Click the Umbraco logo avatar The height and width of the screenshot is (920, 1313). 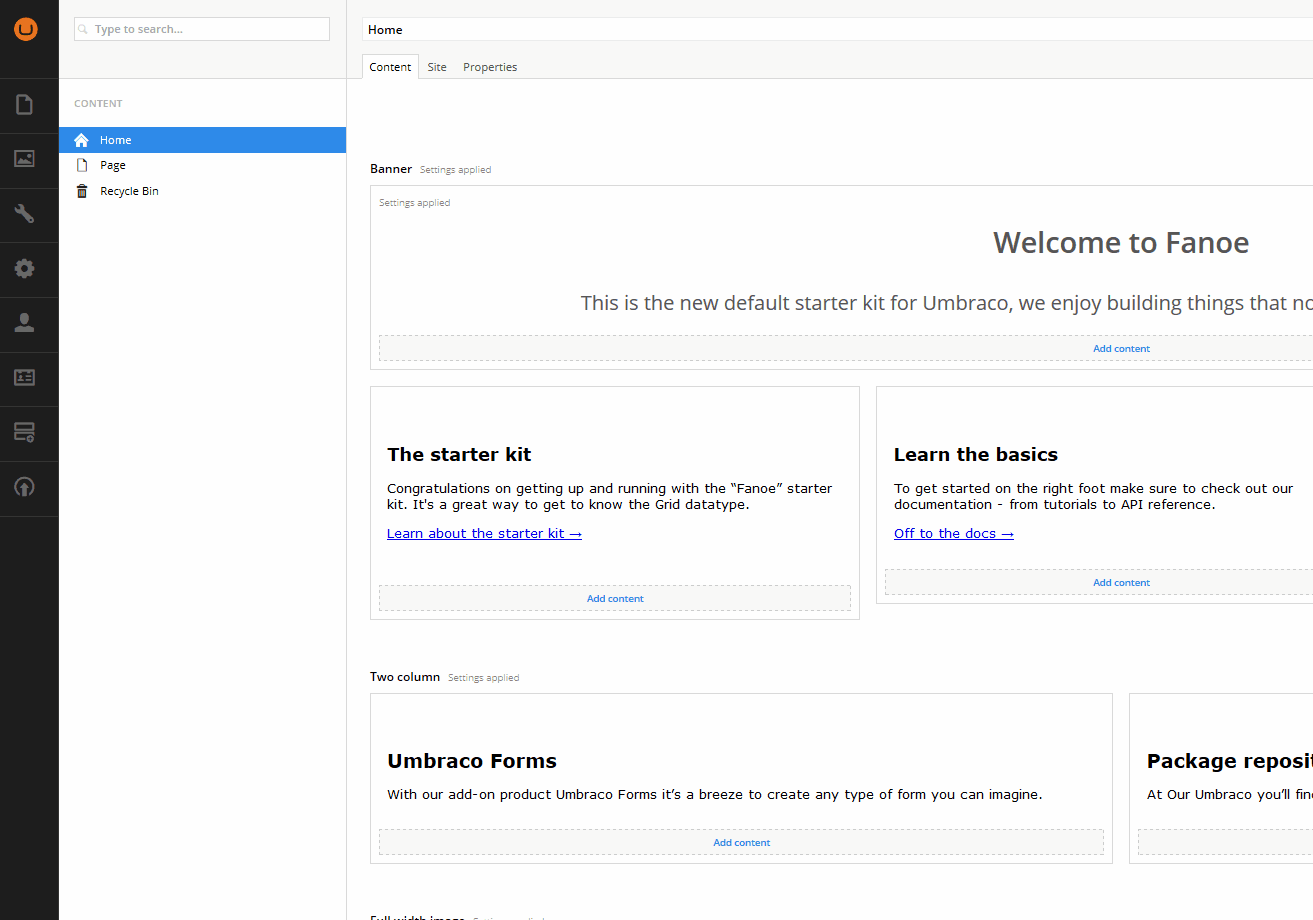tap(26, 29)
